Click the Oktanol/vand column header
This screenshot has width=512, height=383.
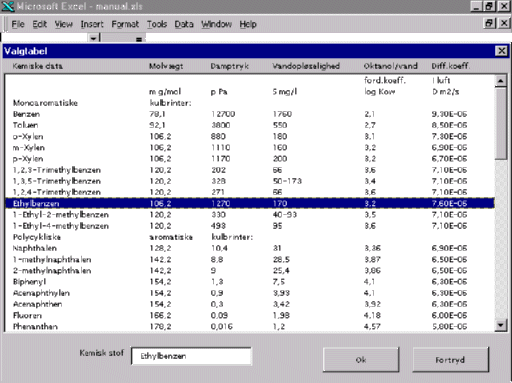click(390, 66)
